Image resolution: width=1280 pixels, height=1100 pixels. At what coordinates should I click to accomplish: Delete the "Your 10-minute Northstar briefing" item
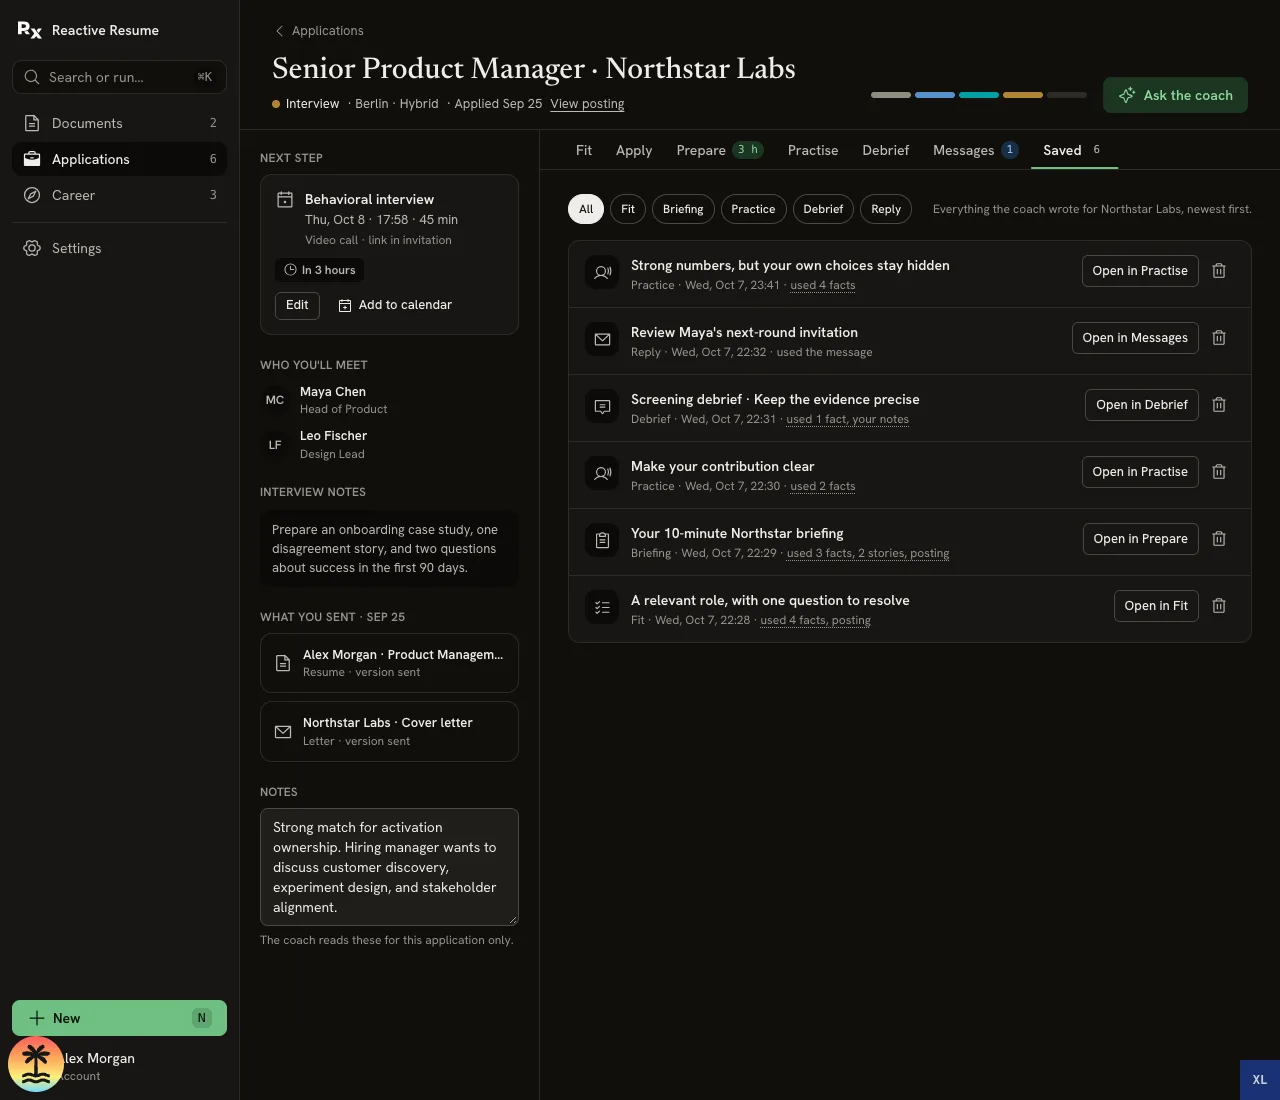coord(1219,539)
